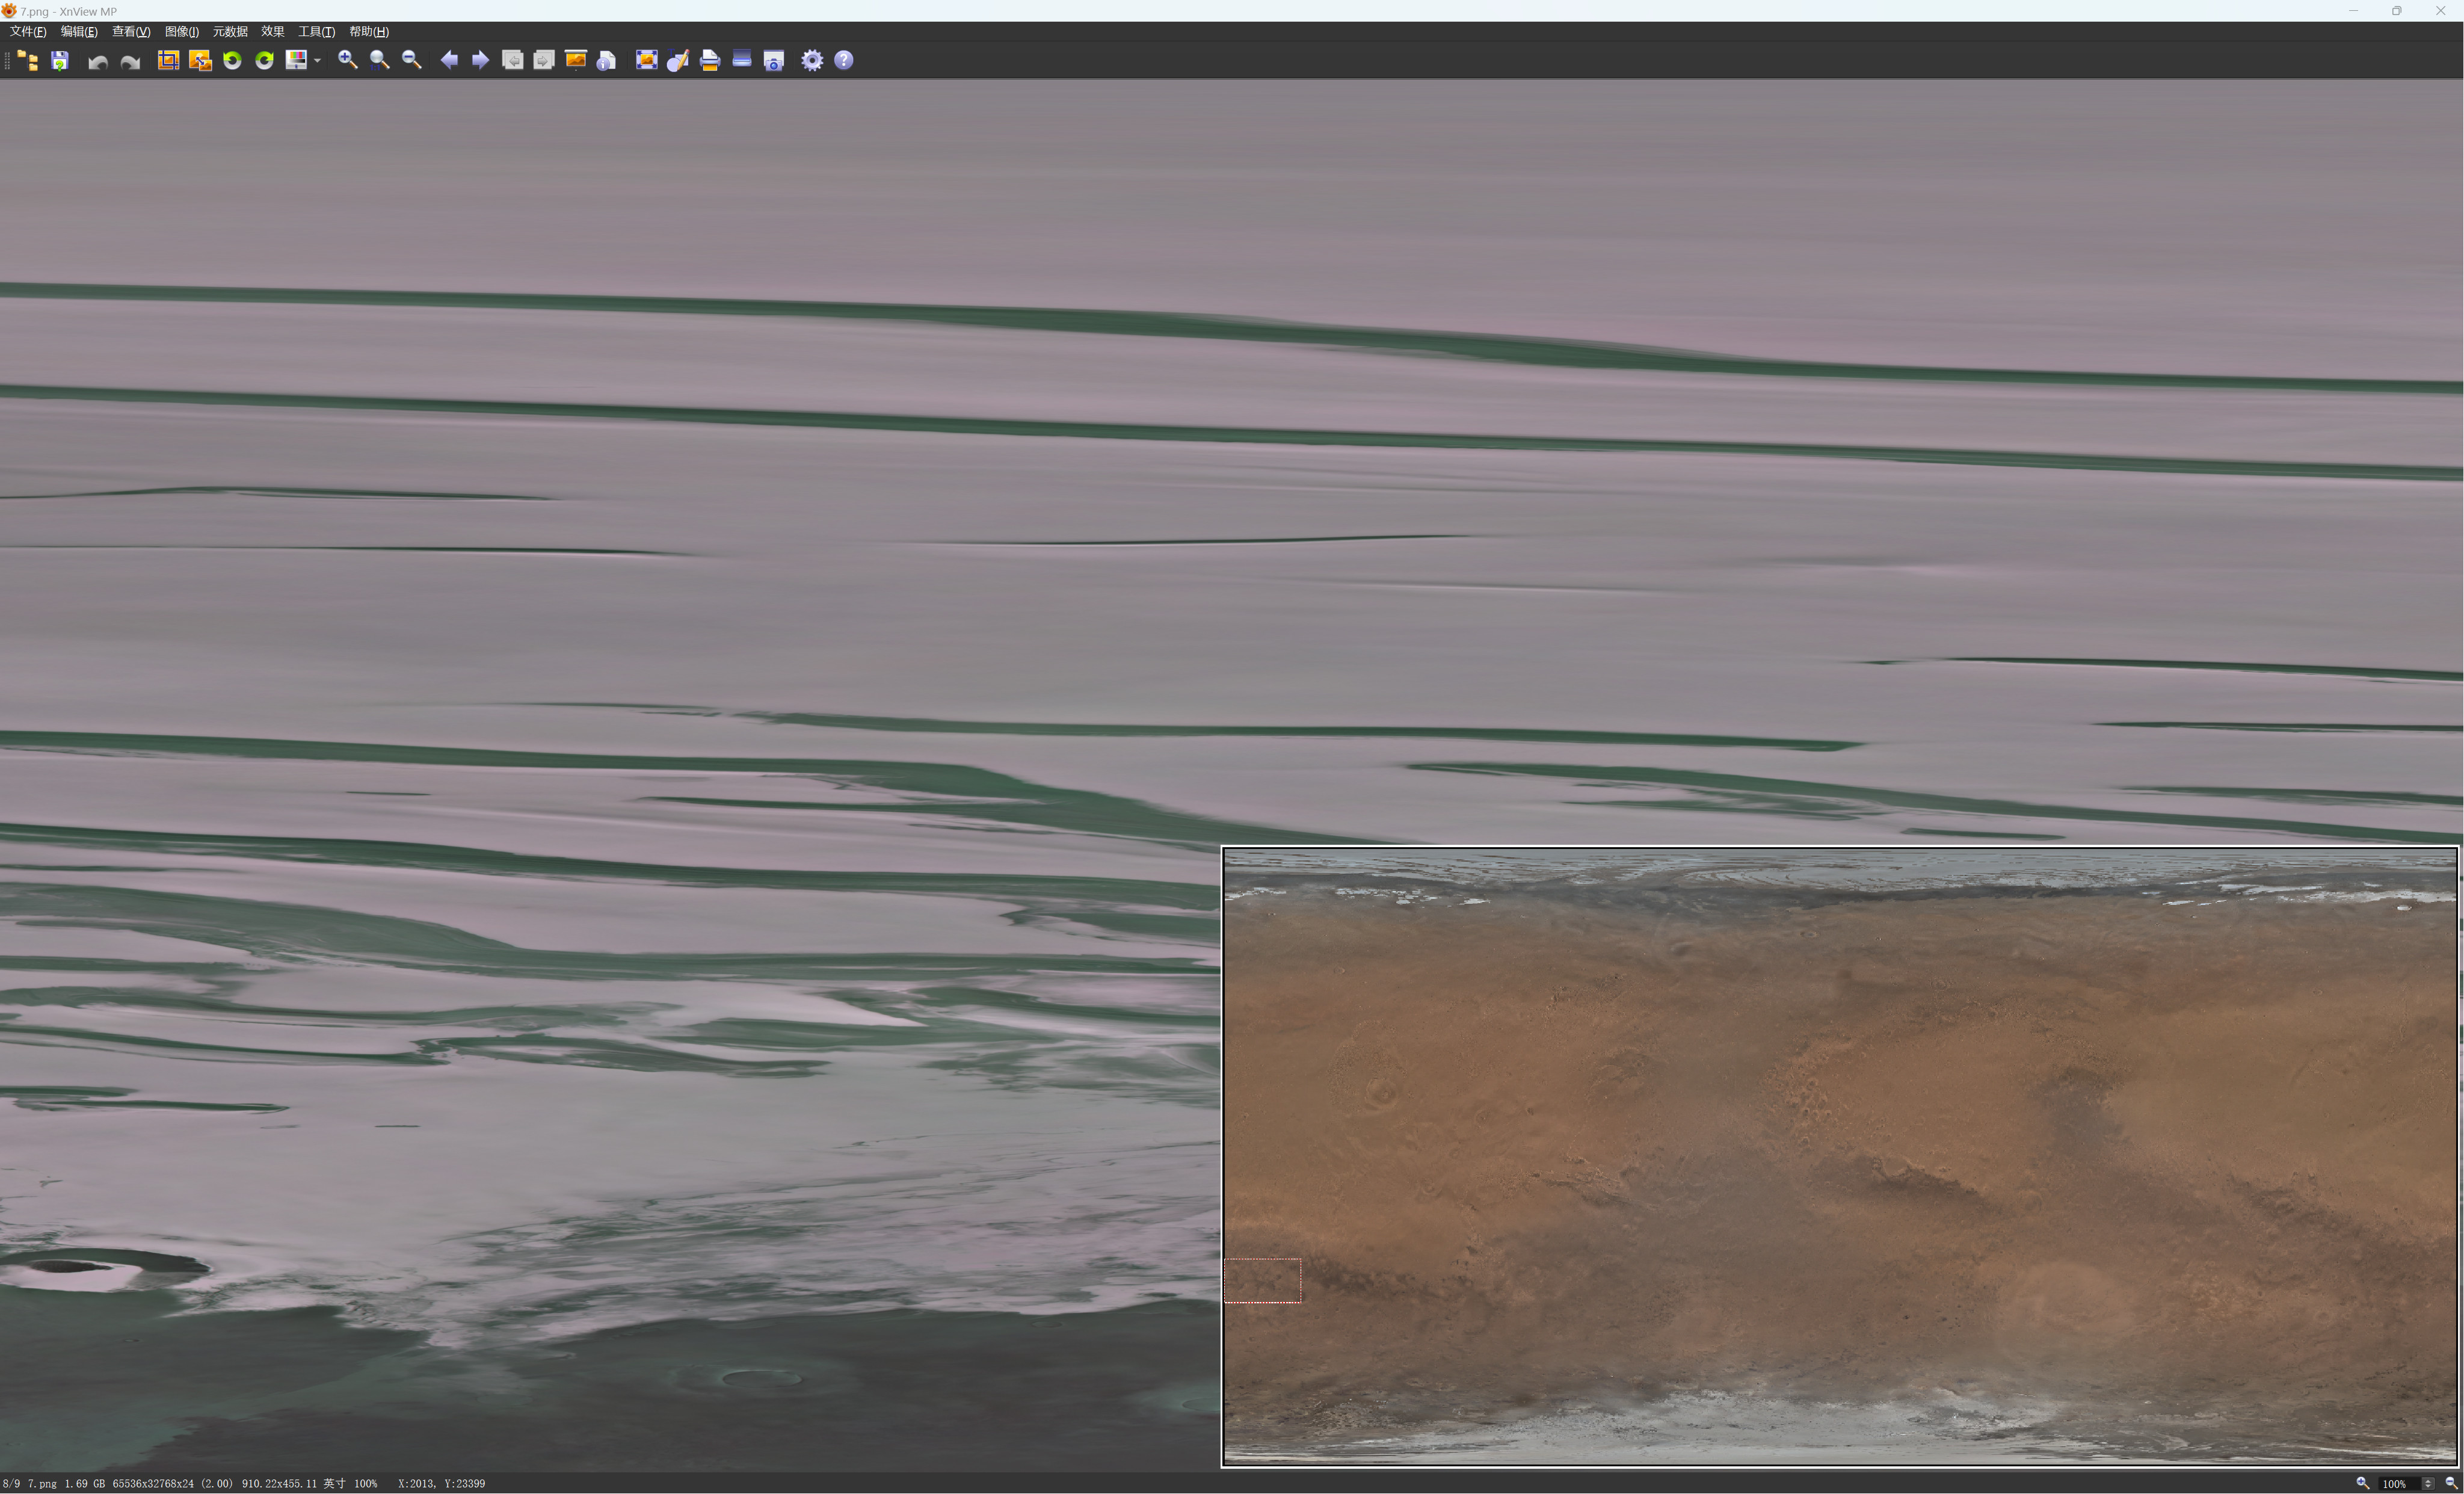Viewport: 2464px width, 1494px height.
Task: Open image properties info icon
Action: 606,61
